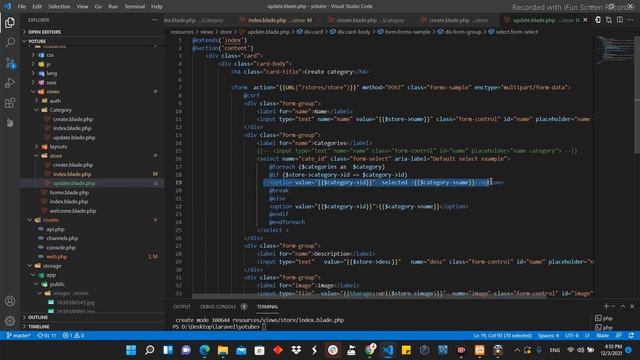
Task: Click the master branch indicator in status bar
Action: pyautogui.click(x=18, y=336)
